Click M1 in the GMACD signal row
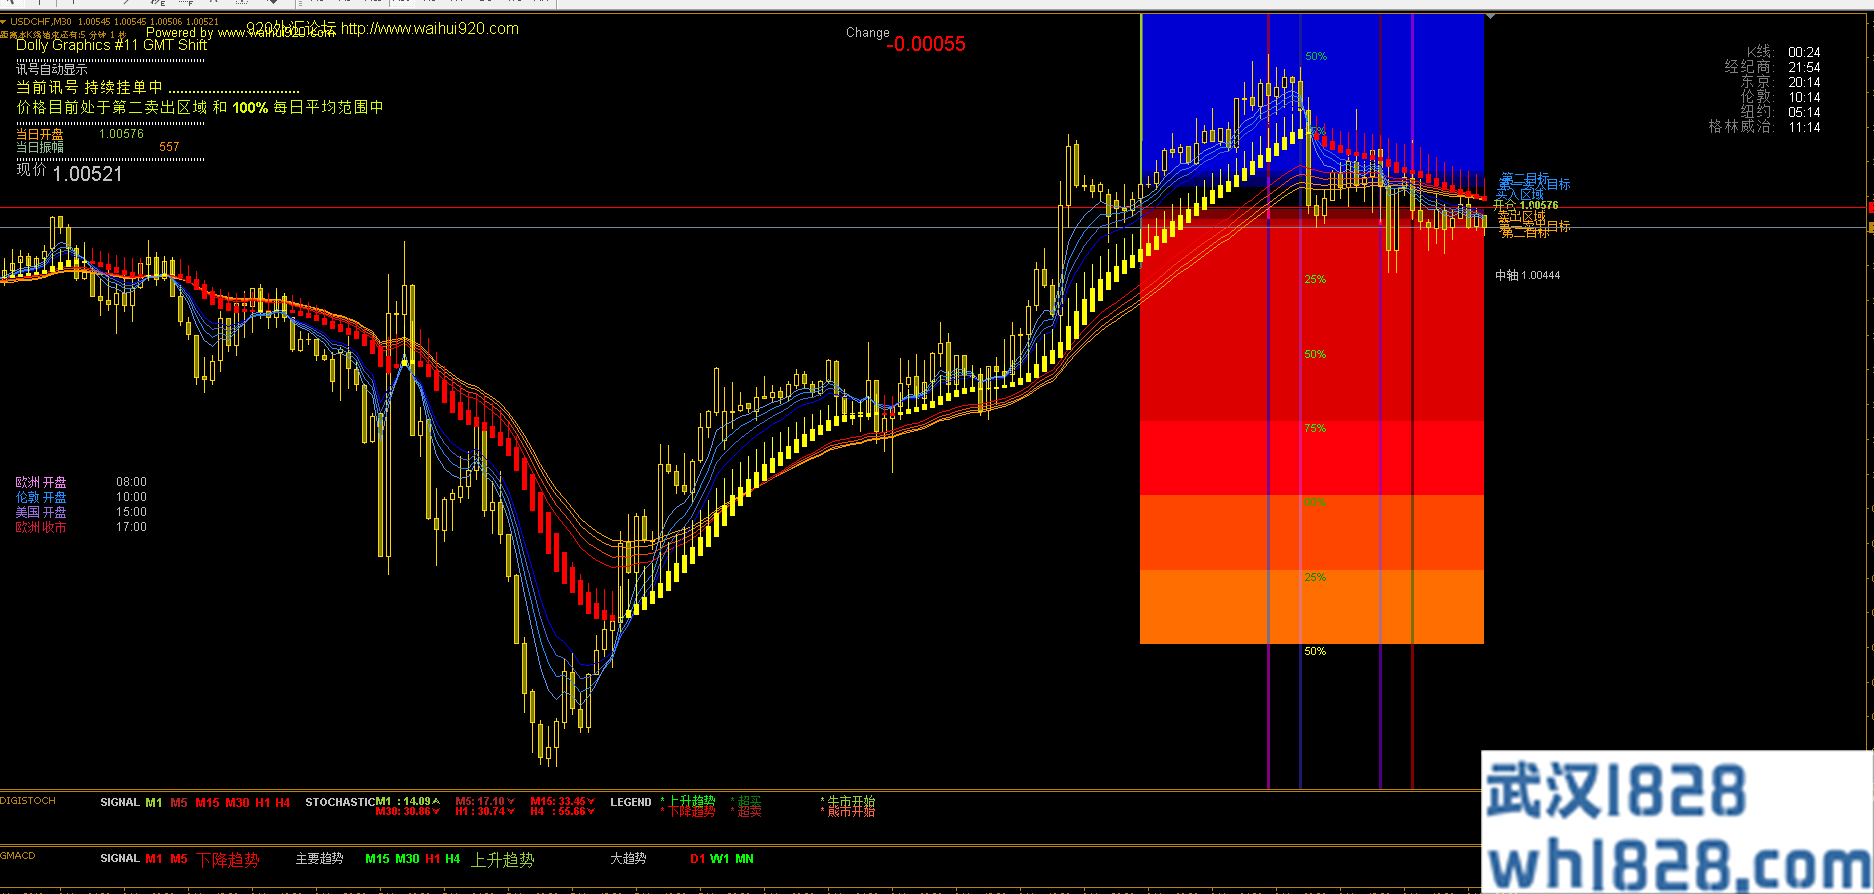Screen dimensions: 1874x894 pyautogui.click(x=154, y=859)
